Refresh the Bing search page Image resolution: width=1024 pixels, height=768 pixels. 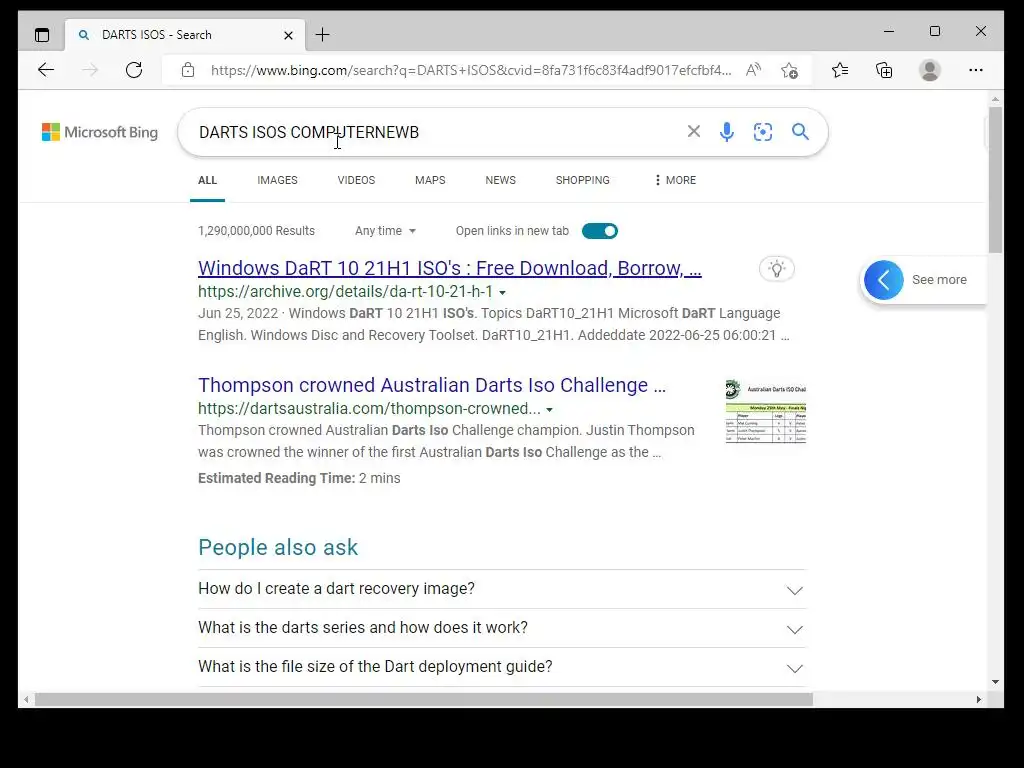(x=134, y=70)
